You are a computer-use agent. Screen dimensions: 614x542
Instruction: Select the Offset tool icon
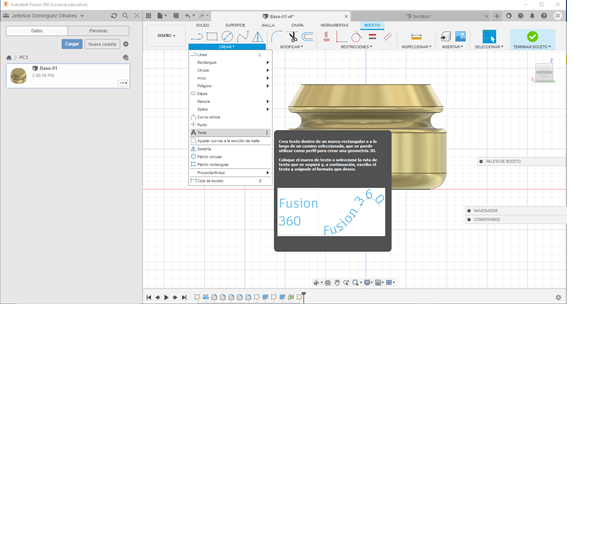click(308, 37)
